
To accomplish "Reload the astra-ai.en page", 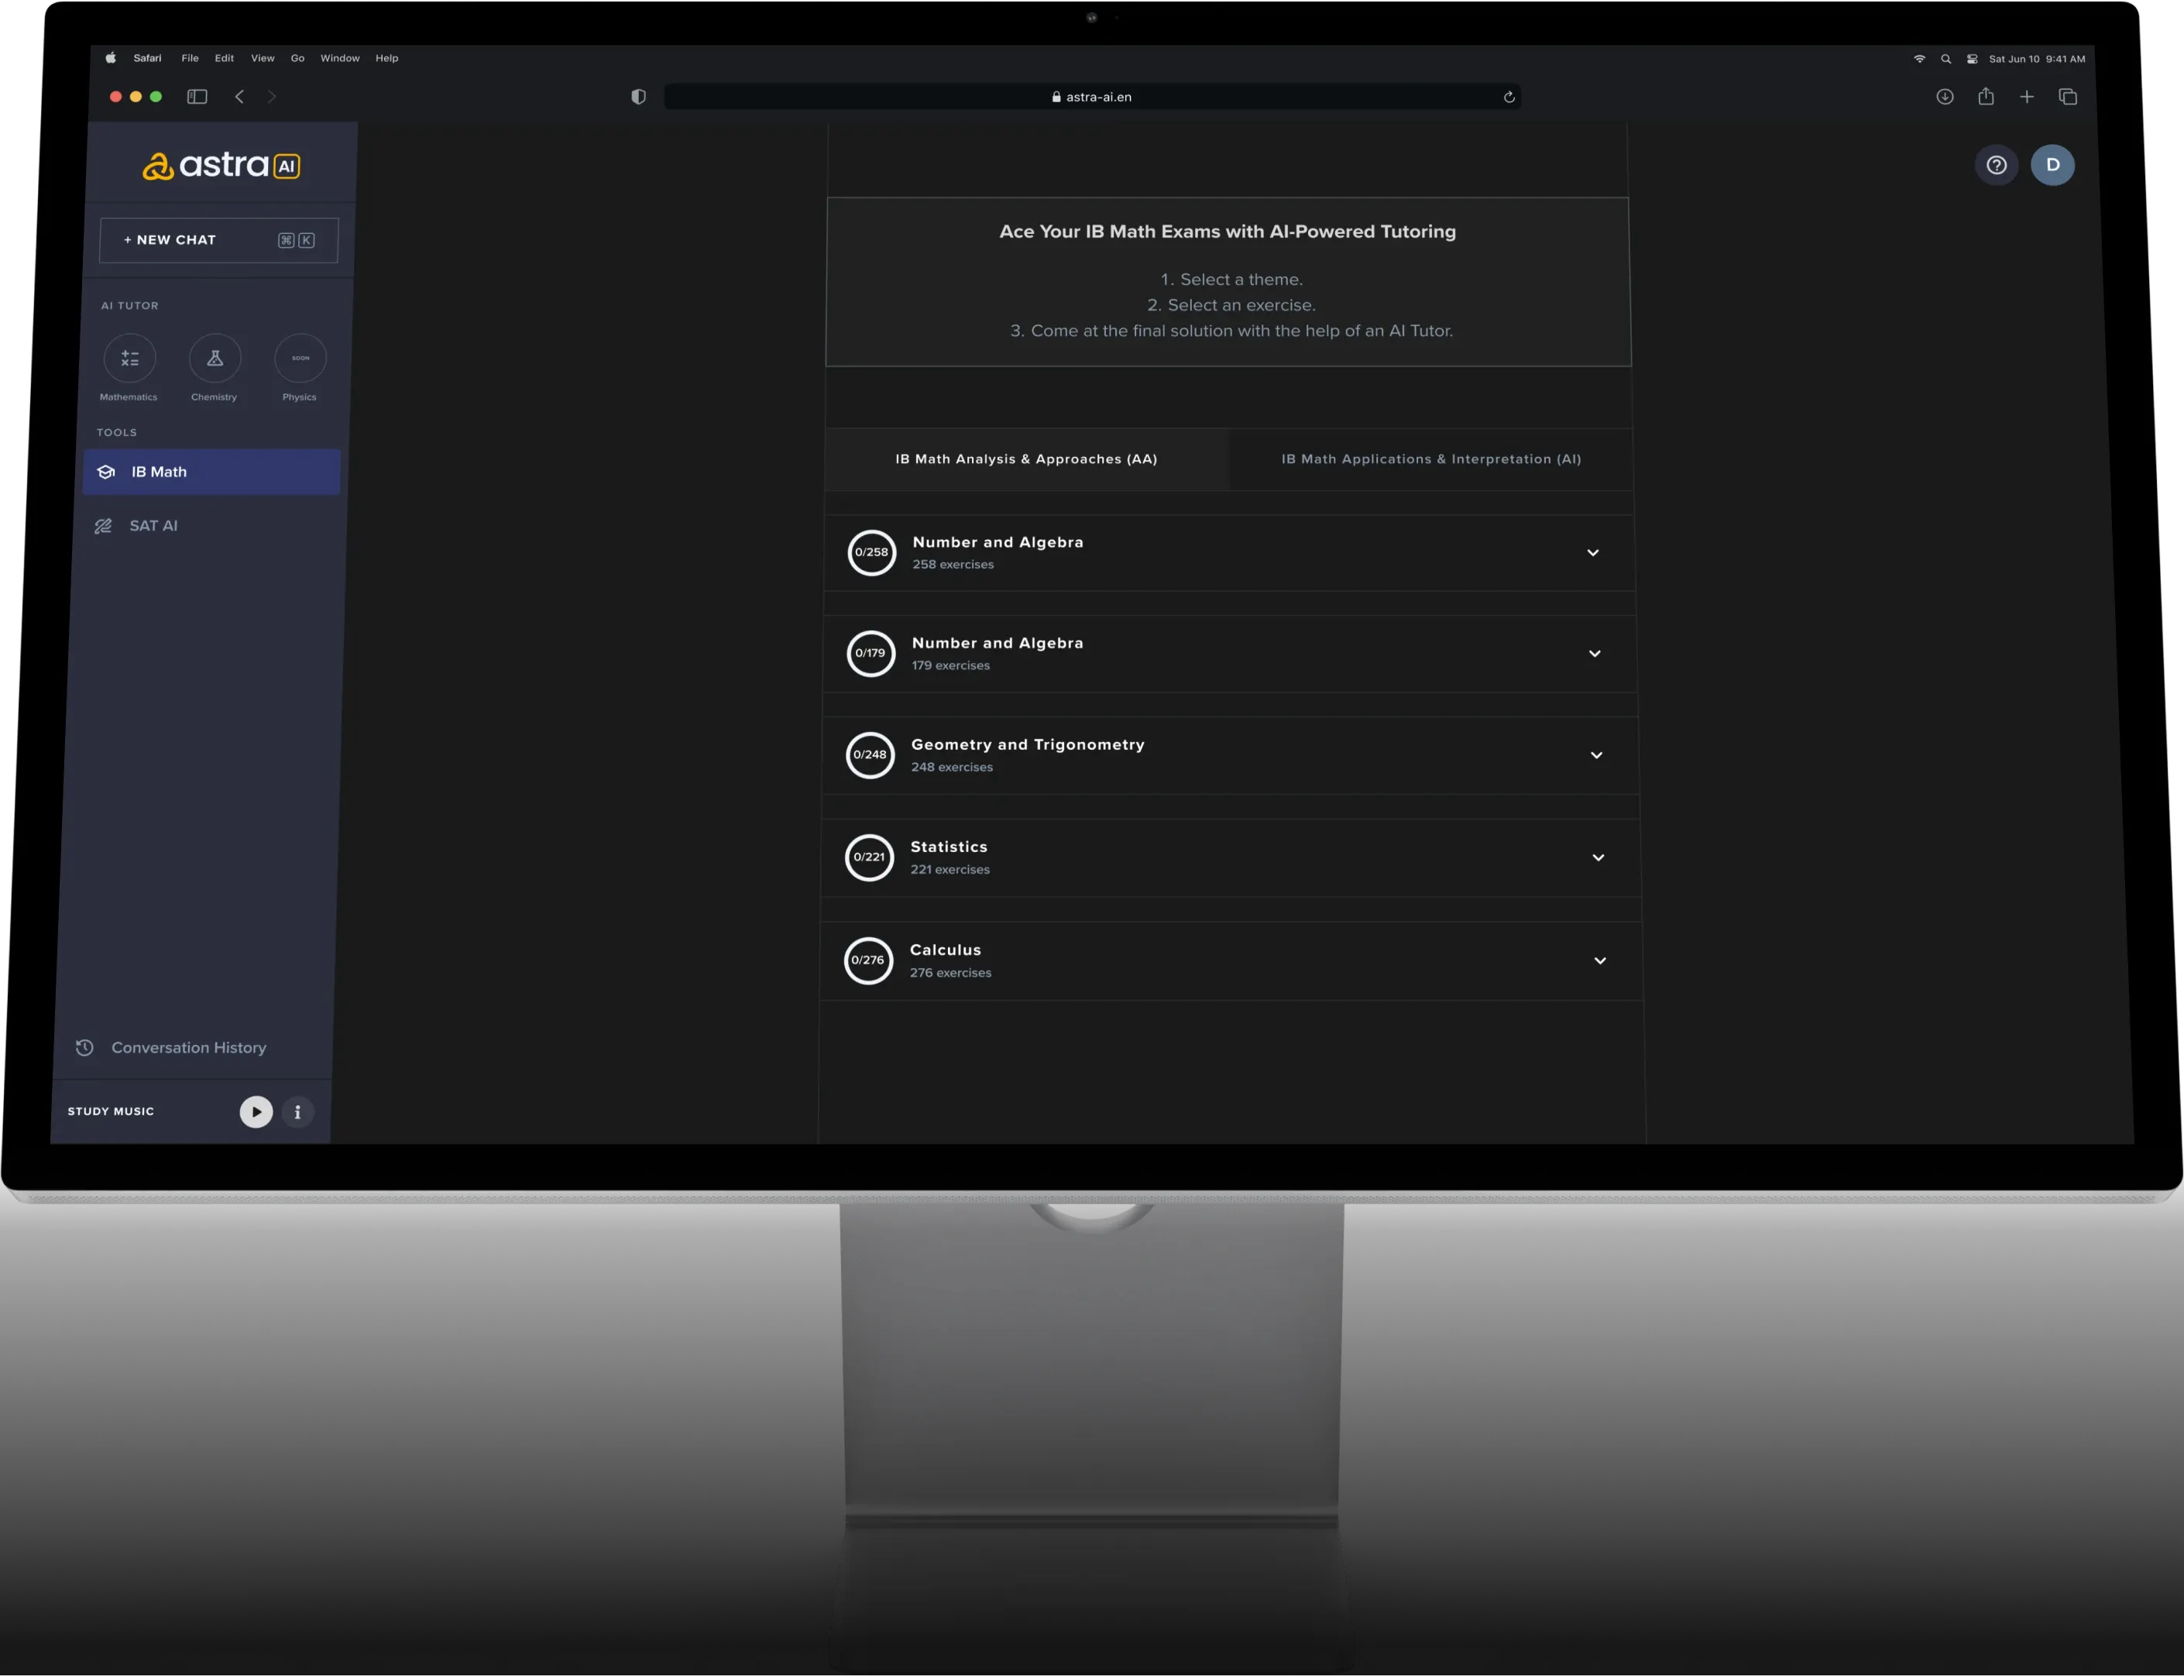I will tap(1509, 97).
